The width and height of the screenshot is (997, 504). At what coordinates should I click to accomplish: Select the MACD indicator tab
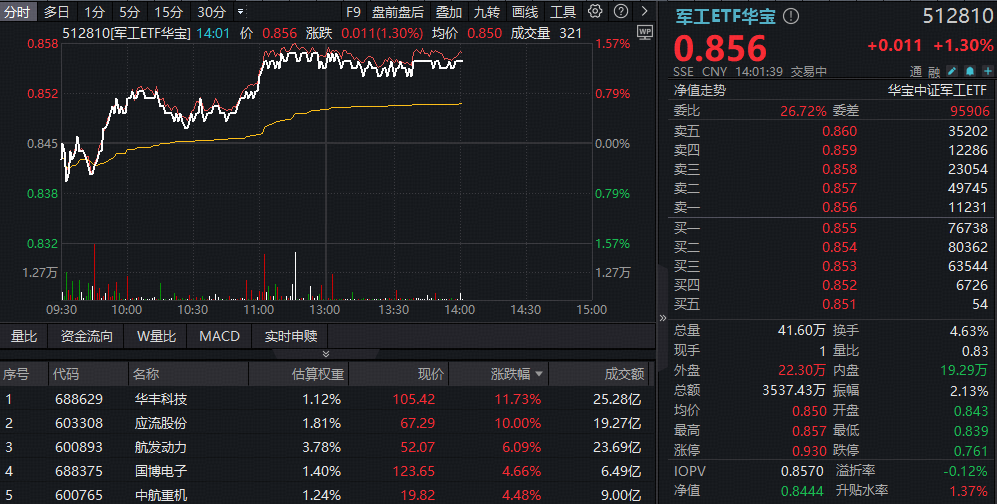219,336
